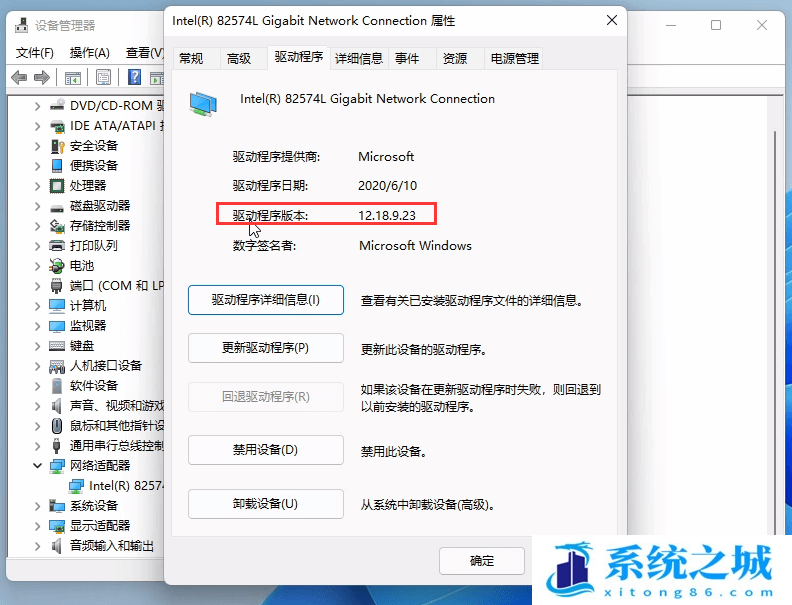The width and height of the screenshot is (792, 605).
Task: Click the driver version value 12.18.9.23
Action: coord(387,216)
